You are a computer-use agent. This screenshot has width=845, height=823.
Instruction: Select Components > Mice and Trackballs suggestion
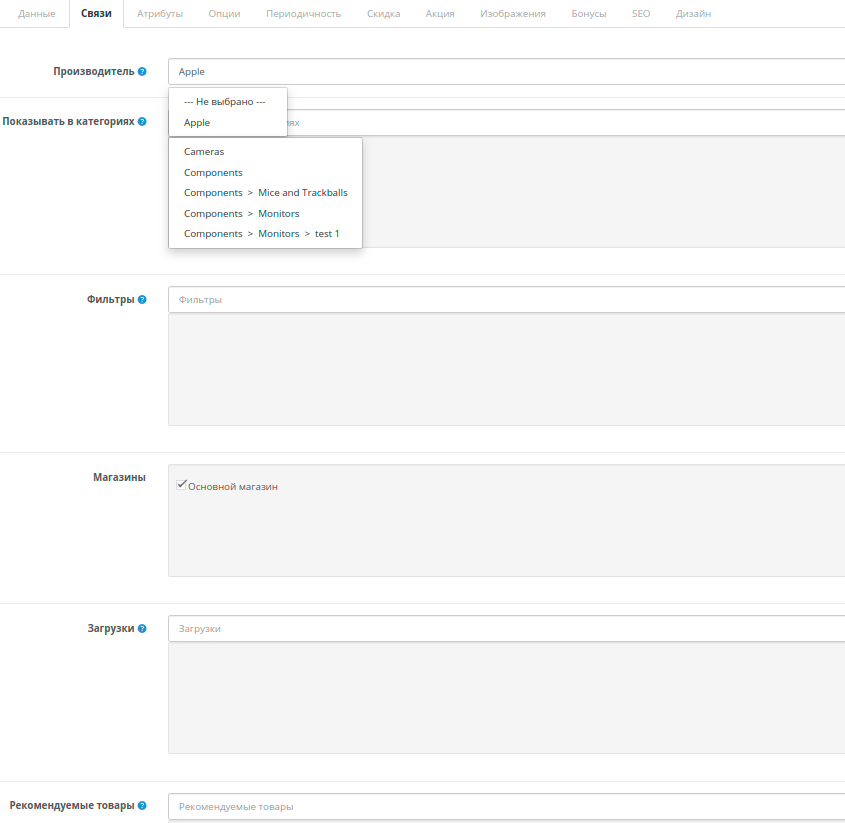[265, 192]
